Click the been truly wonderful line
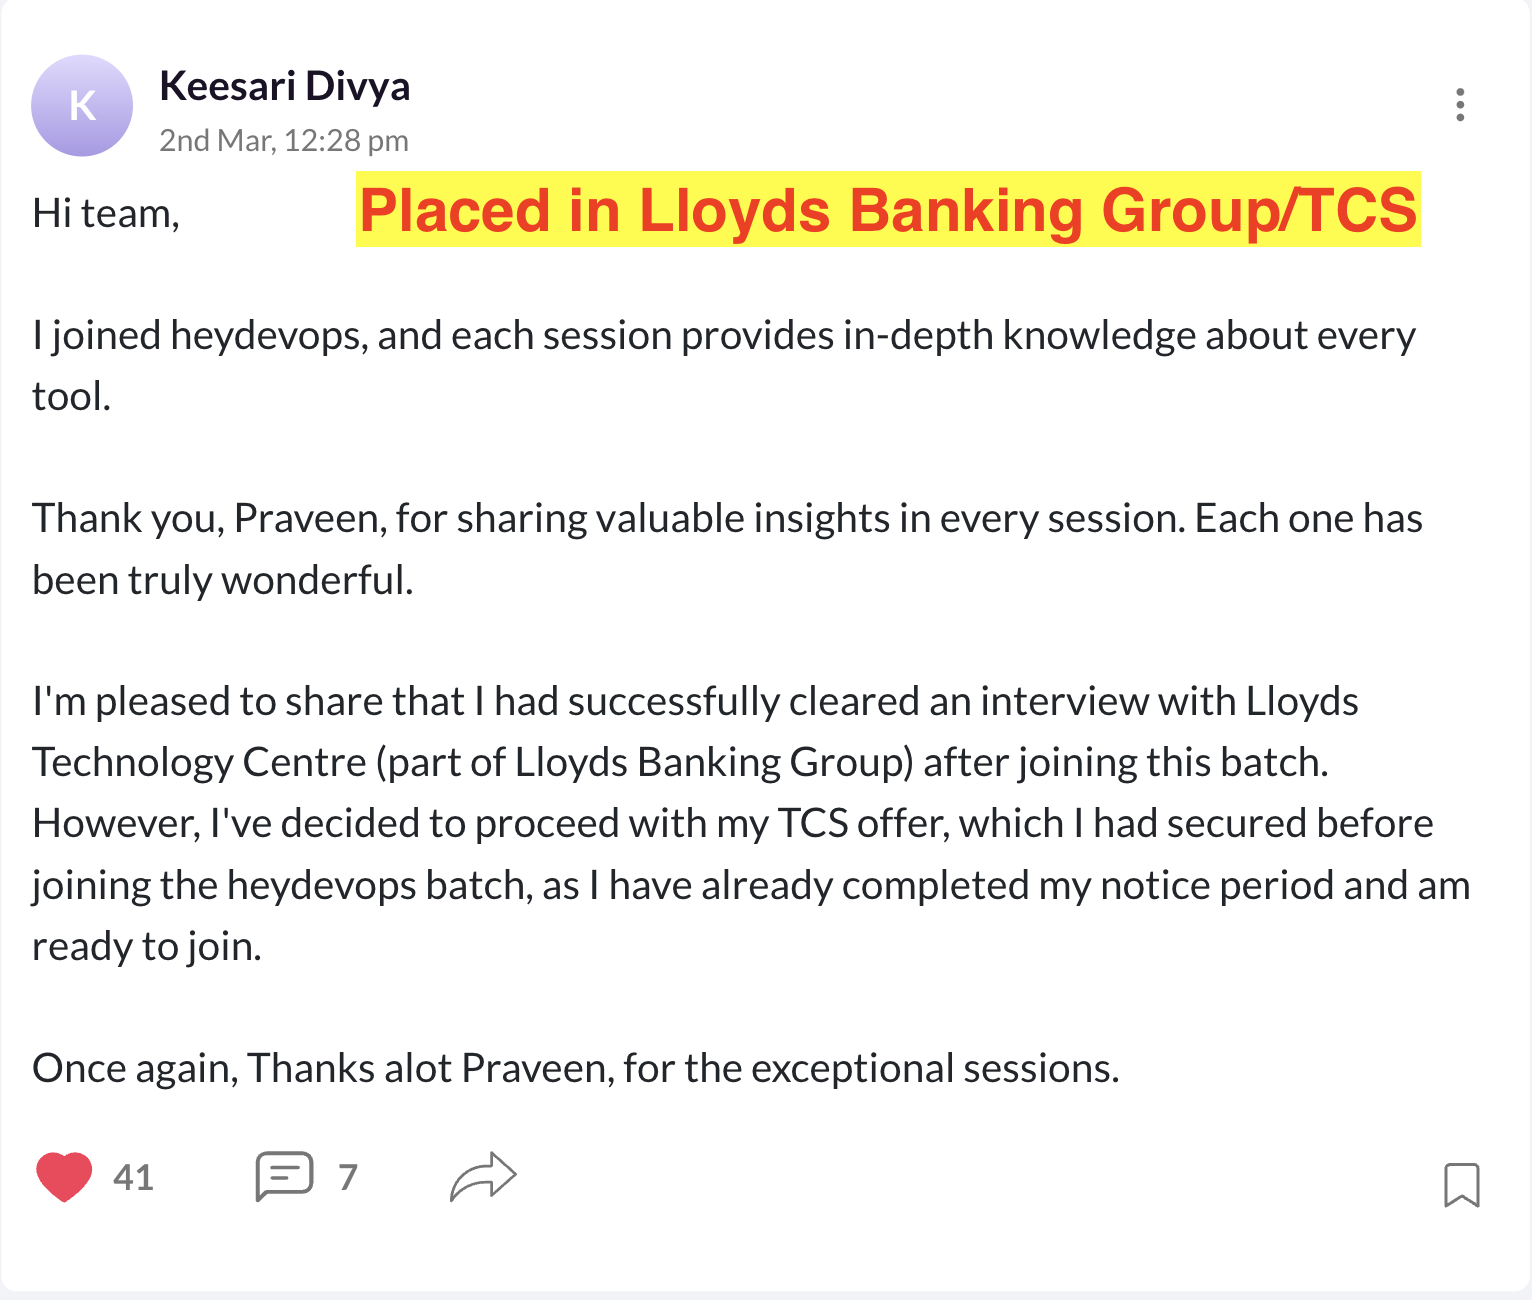Viewport: 1532px width, 1300px height. click(x=223, y=580)
